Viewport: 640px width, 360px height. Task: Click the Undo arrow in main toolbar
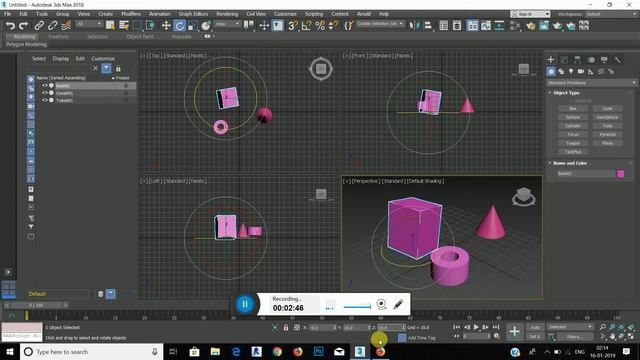10,25
